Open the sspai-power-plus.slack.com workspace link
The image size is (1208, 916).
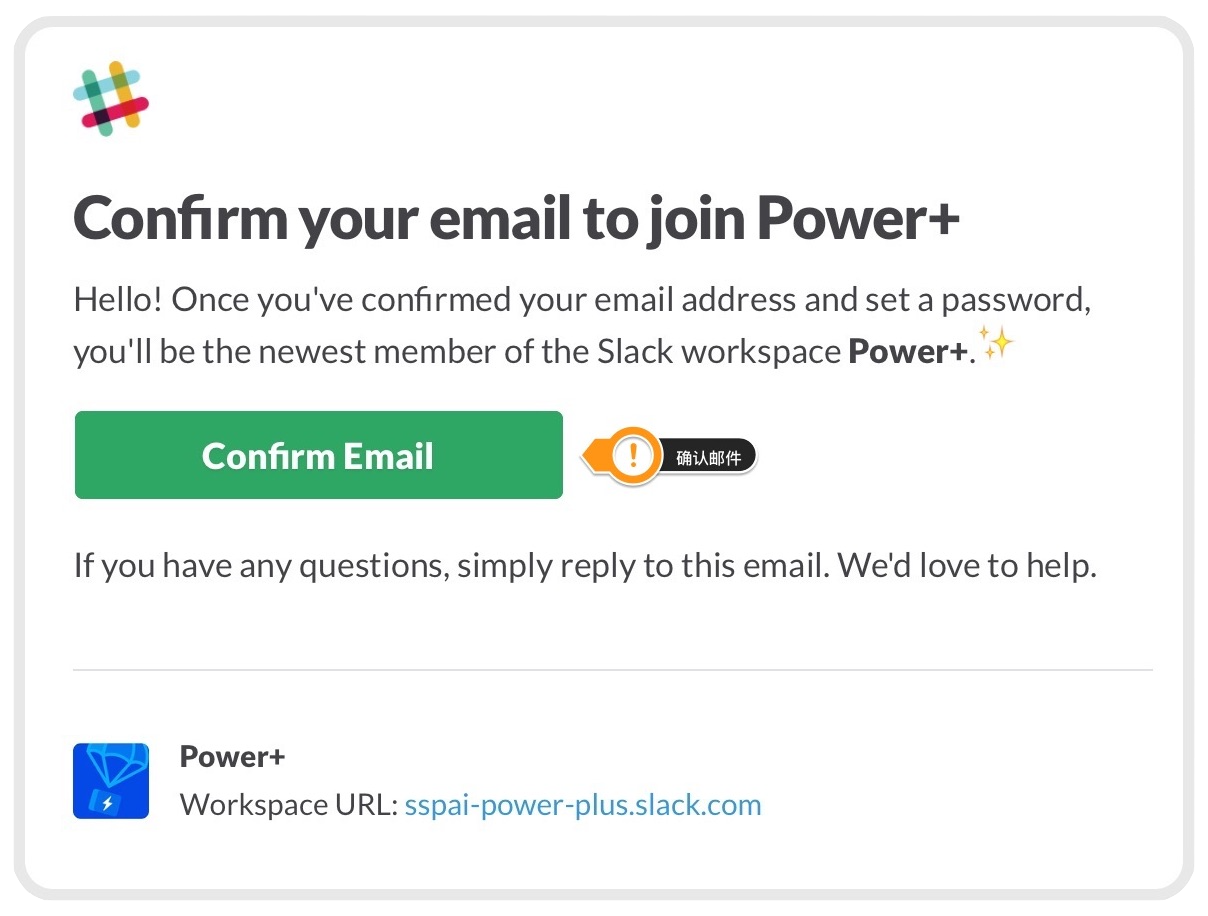coord(582,805)
